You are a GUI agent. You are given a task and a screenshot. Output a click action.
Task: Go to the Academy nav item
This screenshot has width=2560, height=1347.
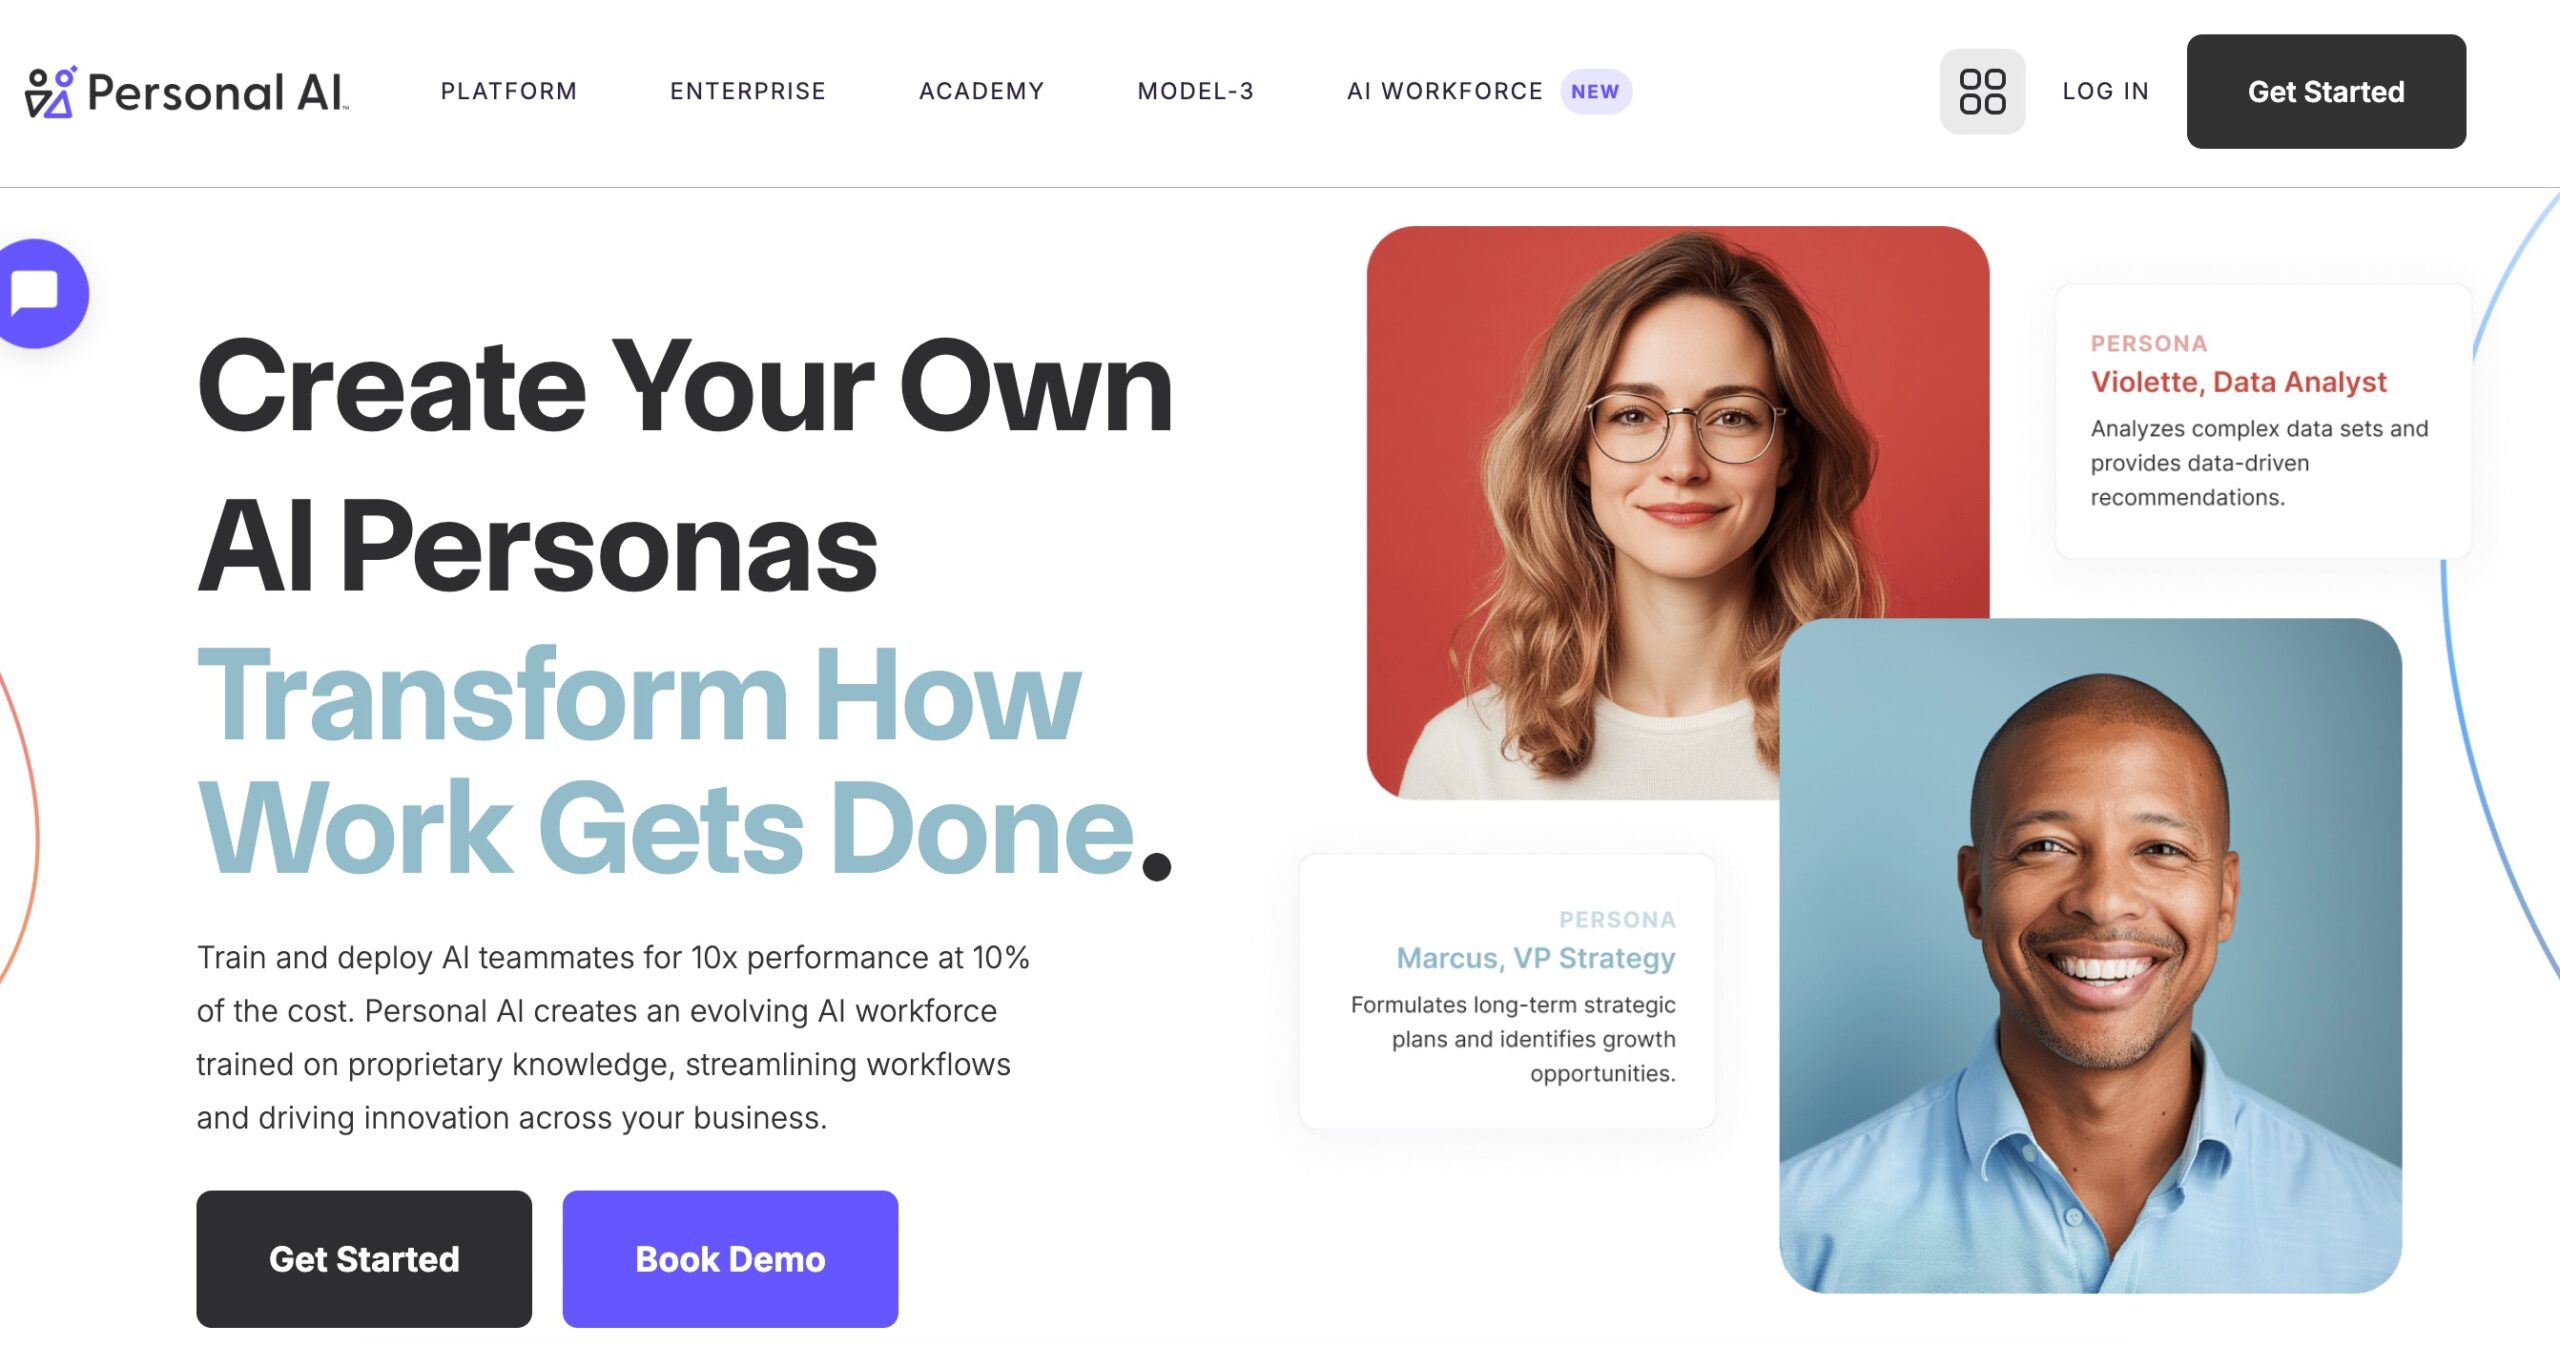coord(981,91)
